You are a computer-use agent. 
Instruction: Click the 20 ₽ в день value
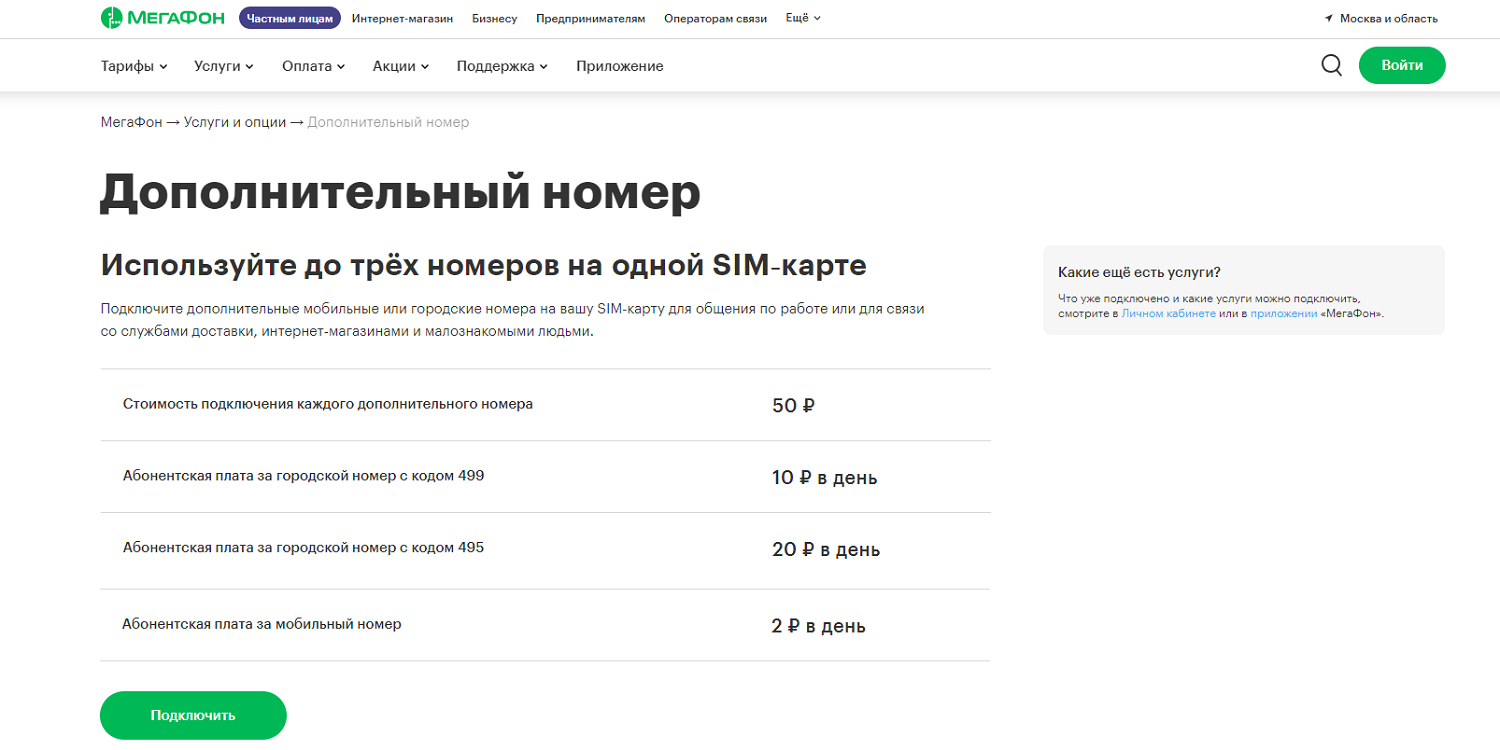point(826,550)
